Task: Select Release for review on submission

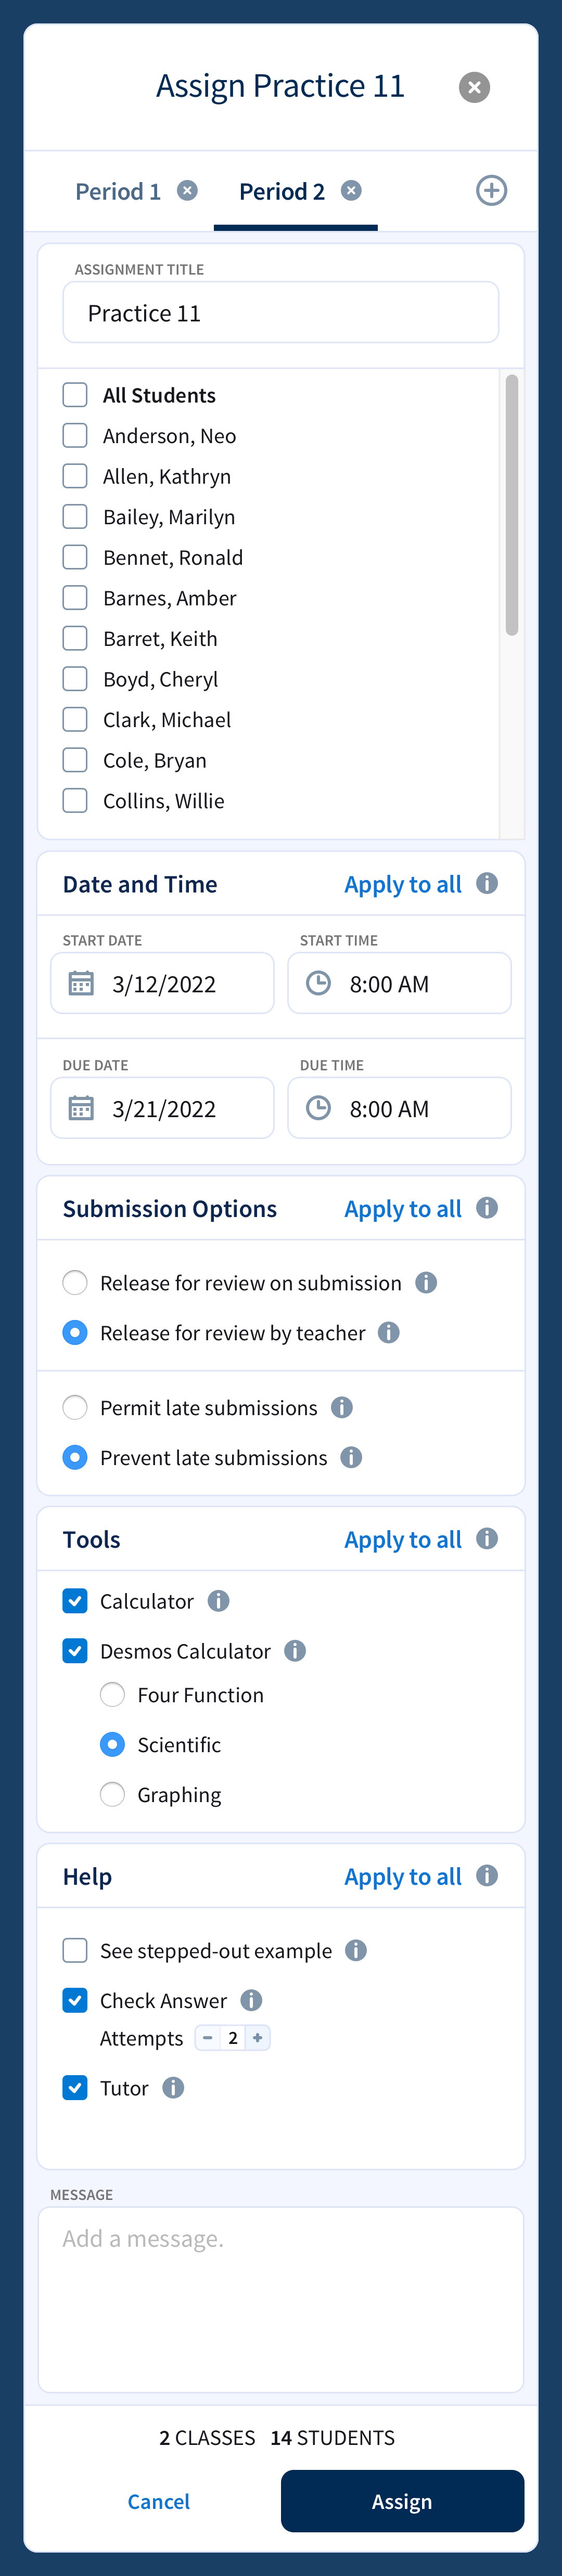Action: 75,1282
